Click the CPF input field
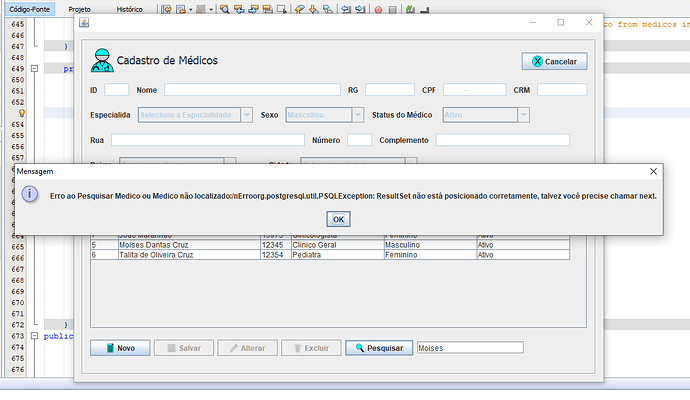Image resolution: width=690 pixels, height=400 pixels. click(474, 90)
